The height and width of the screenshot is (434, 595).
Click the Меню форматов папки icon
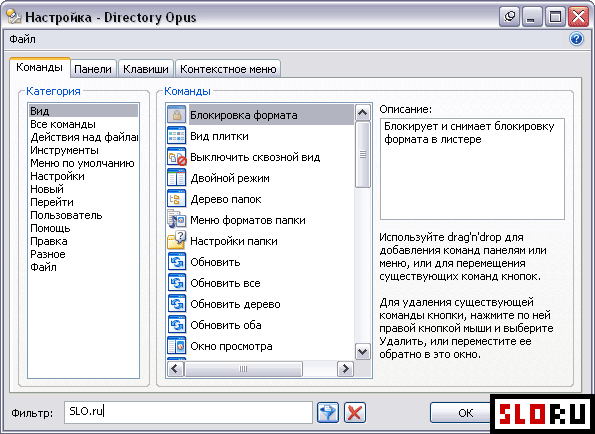(x=176, y=220)
